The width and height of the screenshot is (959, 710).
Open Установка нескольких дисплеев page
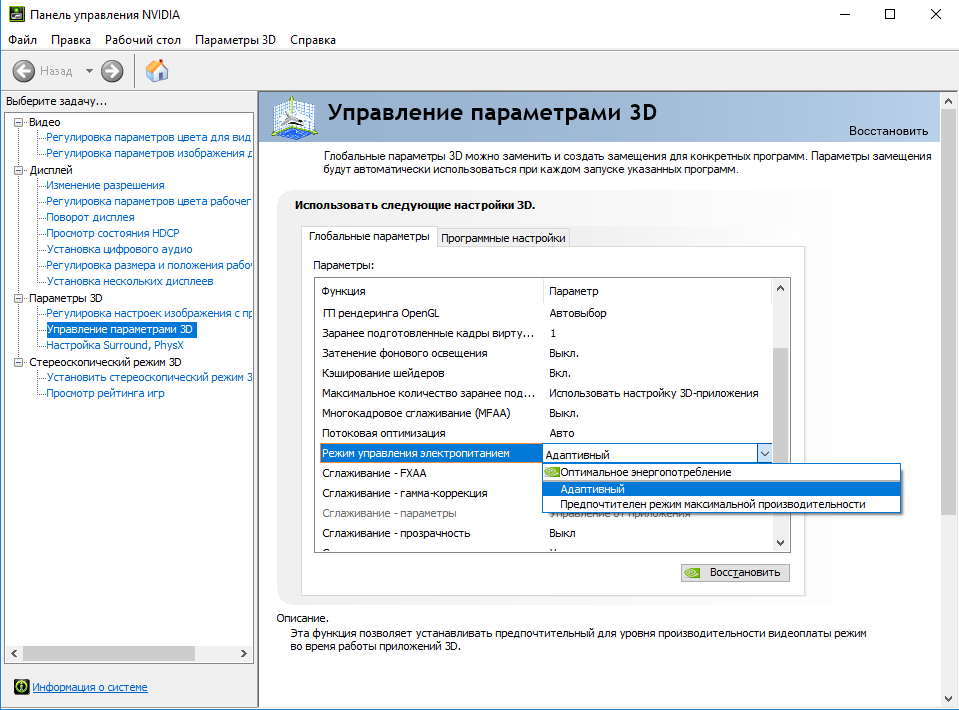[130, 281]
